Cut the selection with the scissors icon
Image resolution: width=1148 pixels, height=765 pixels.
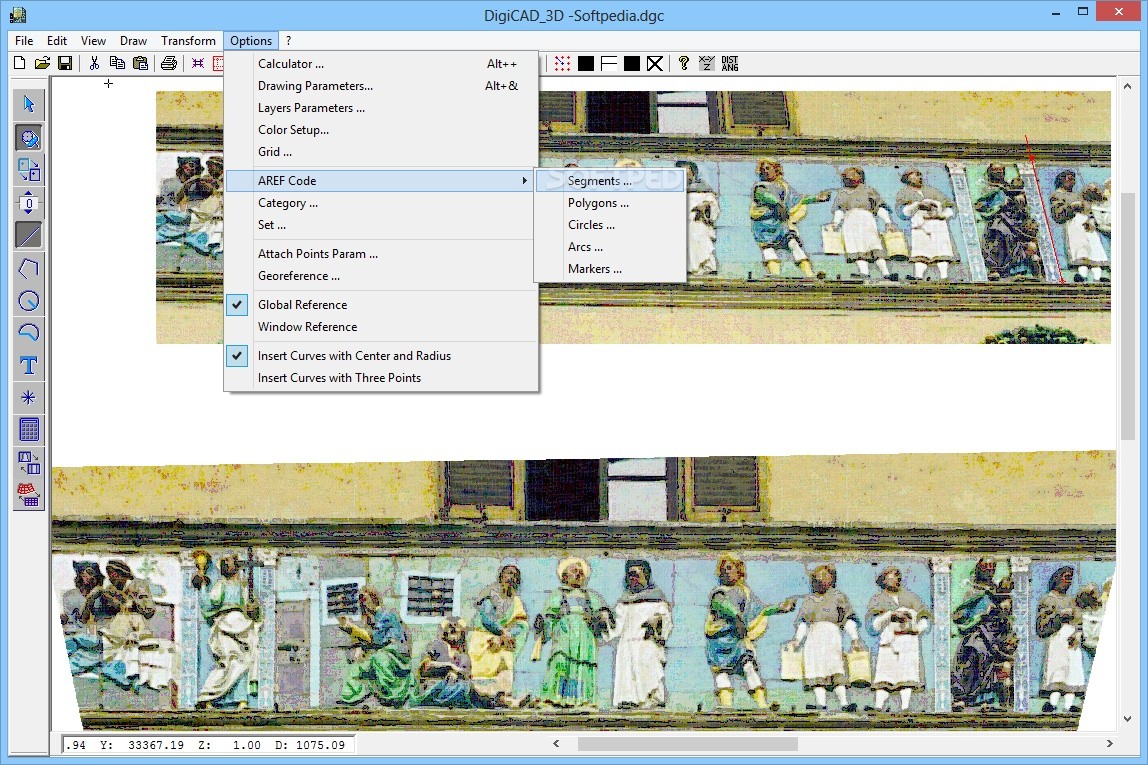tap(94, 64)
